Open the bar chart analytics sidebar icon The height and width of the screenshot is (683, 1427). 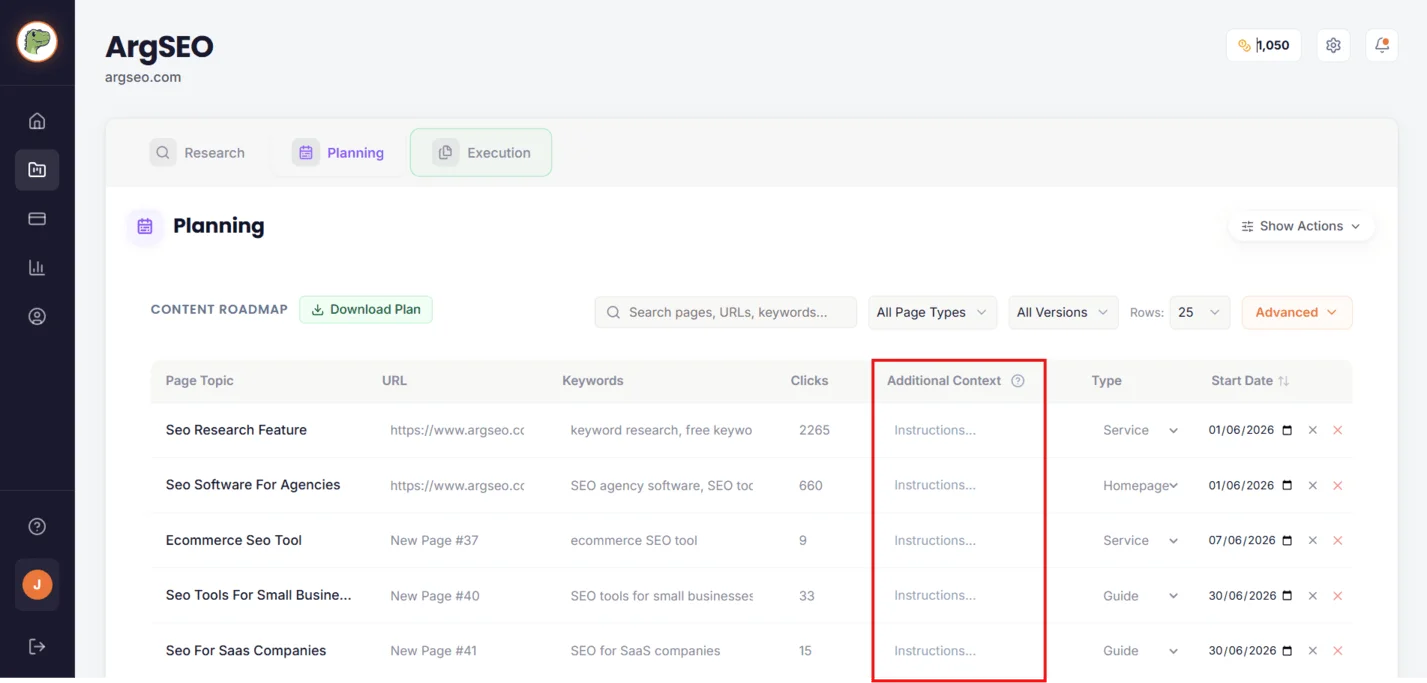tap(37, 268)
